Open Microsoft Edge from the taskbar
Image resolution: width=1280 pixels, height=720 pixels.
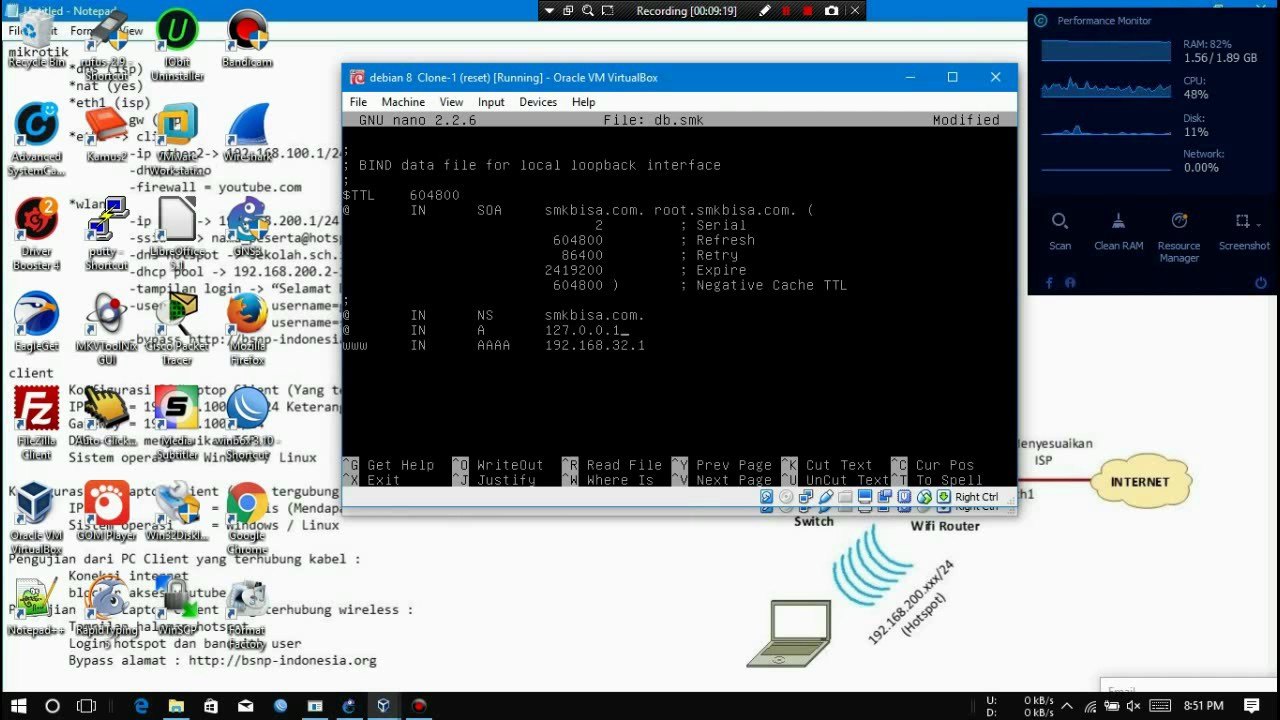pos(141,706)
